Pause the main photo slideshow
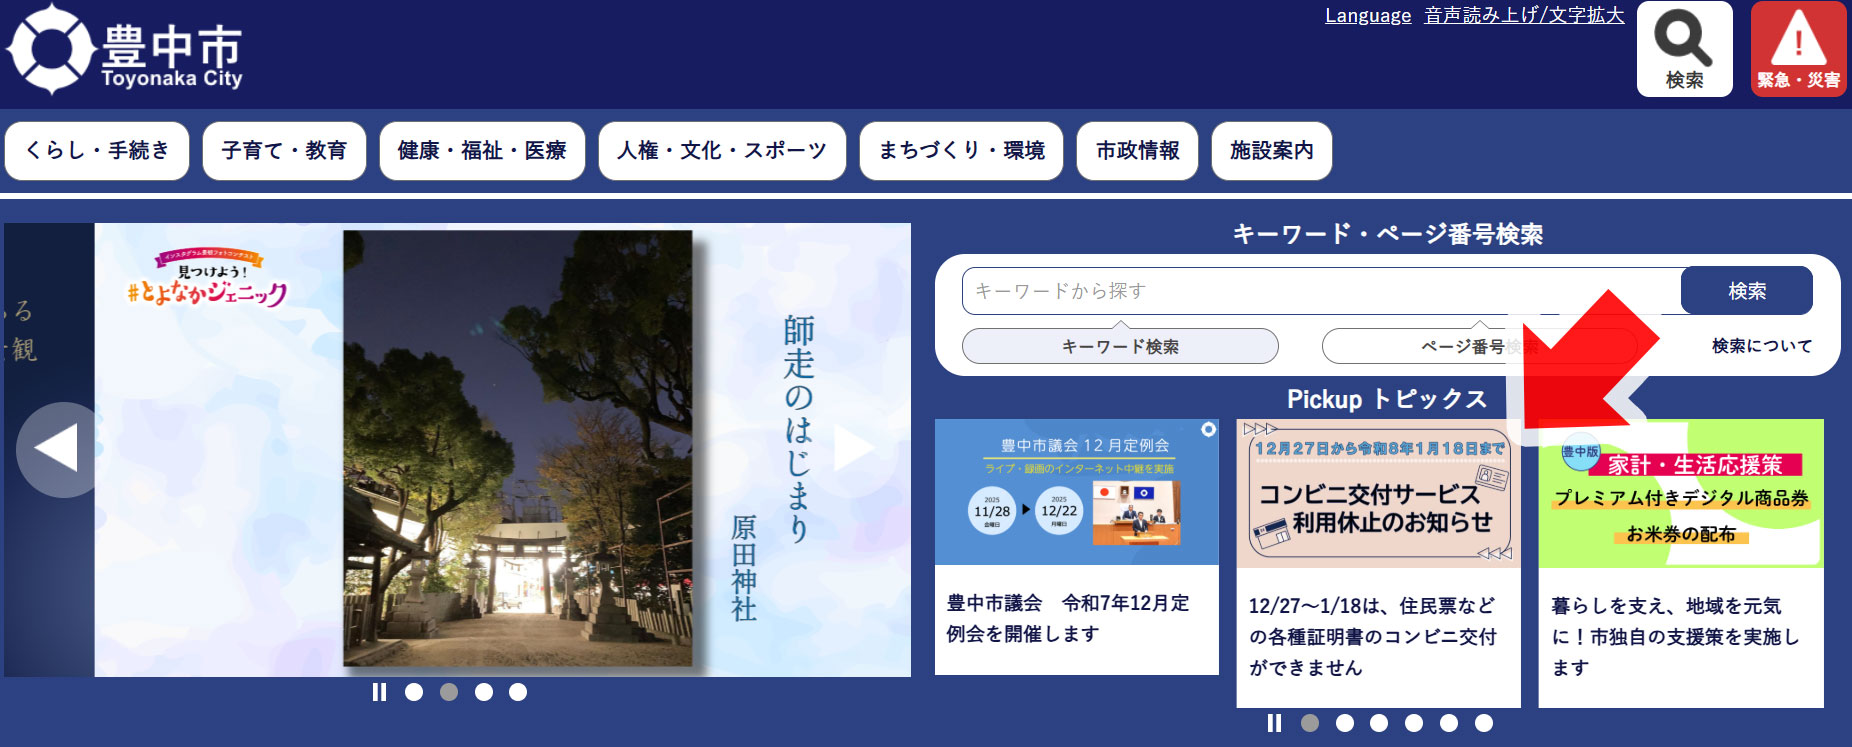This screenshot has height=747, width=1852. 379,692
